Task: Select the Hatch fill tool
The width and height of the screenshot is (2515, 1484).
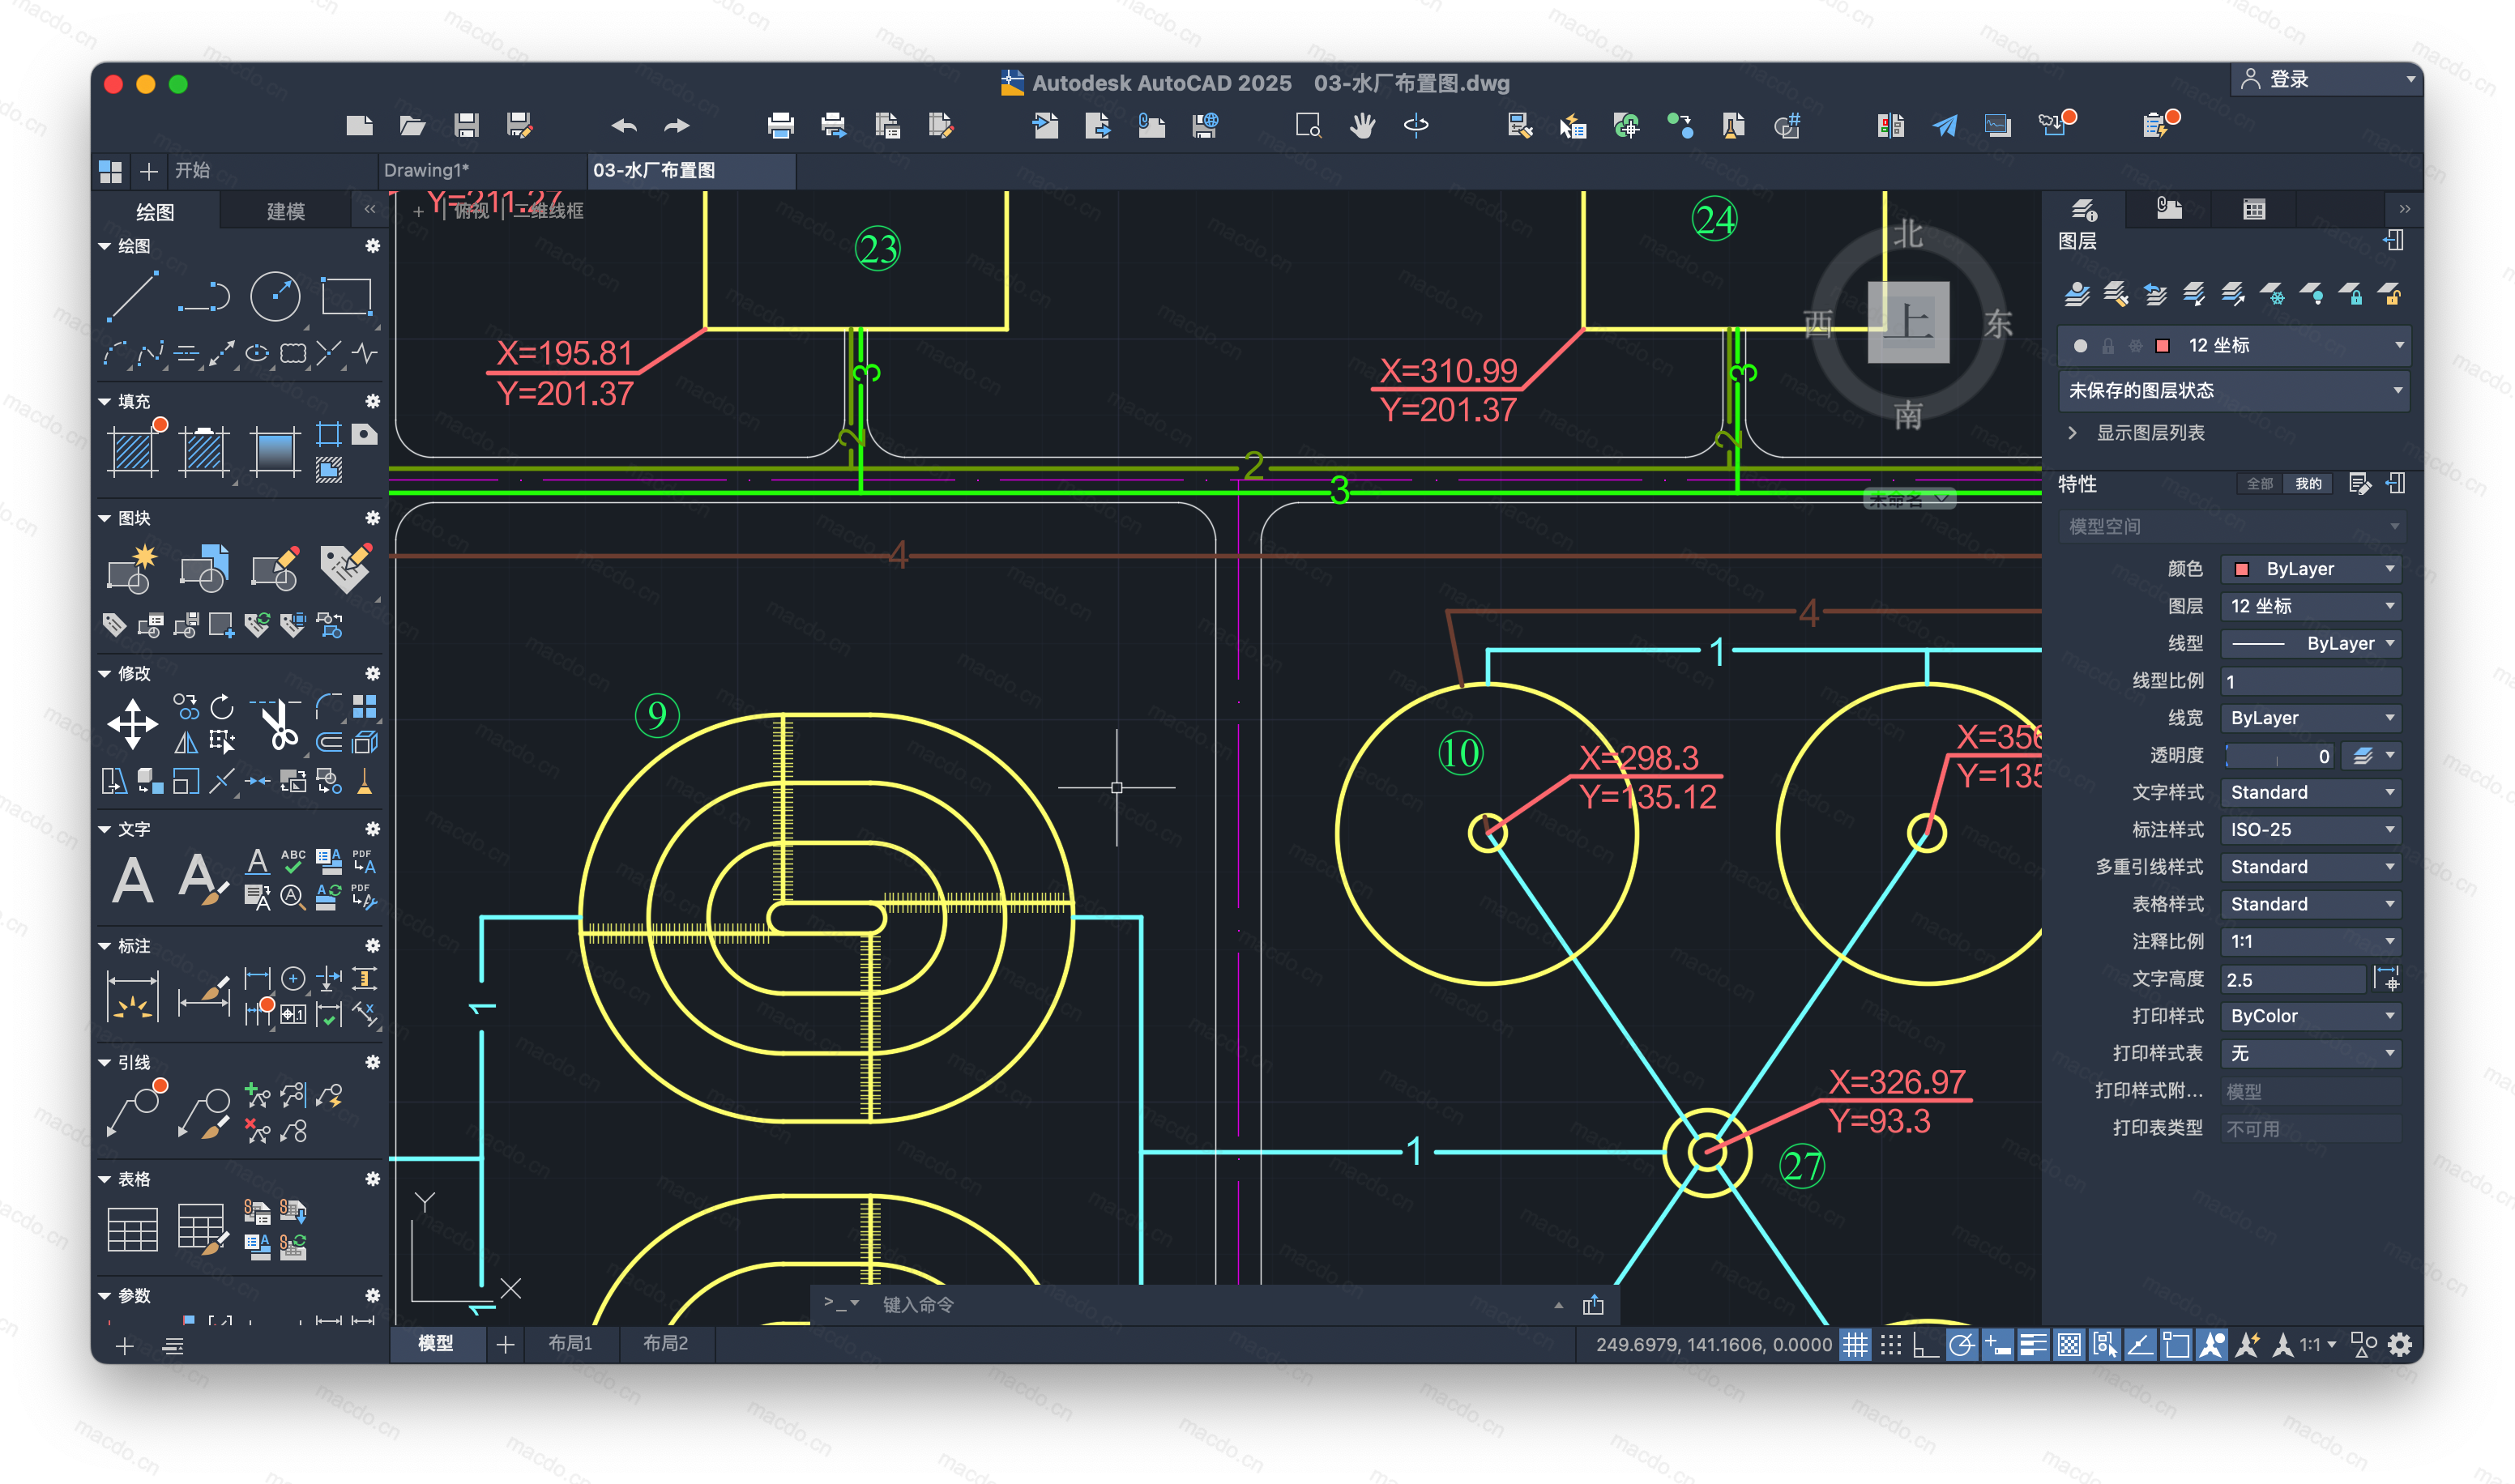Action: tap(132, 451)
